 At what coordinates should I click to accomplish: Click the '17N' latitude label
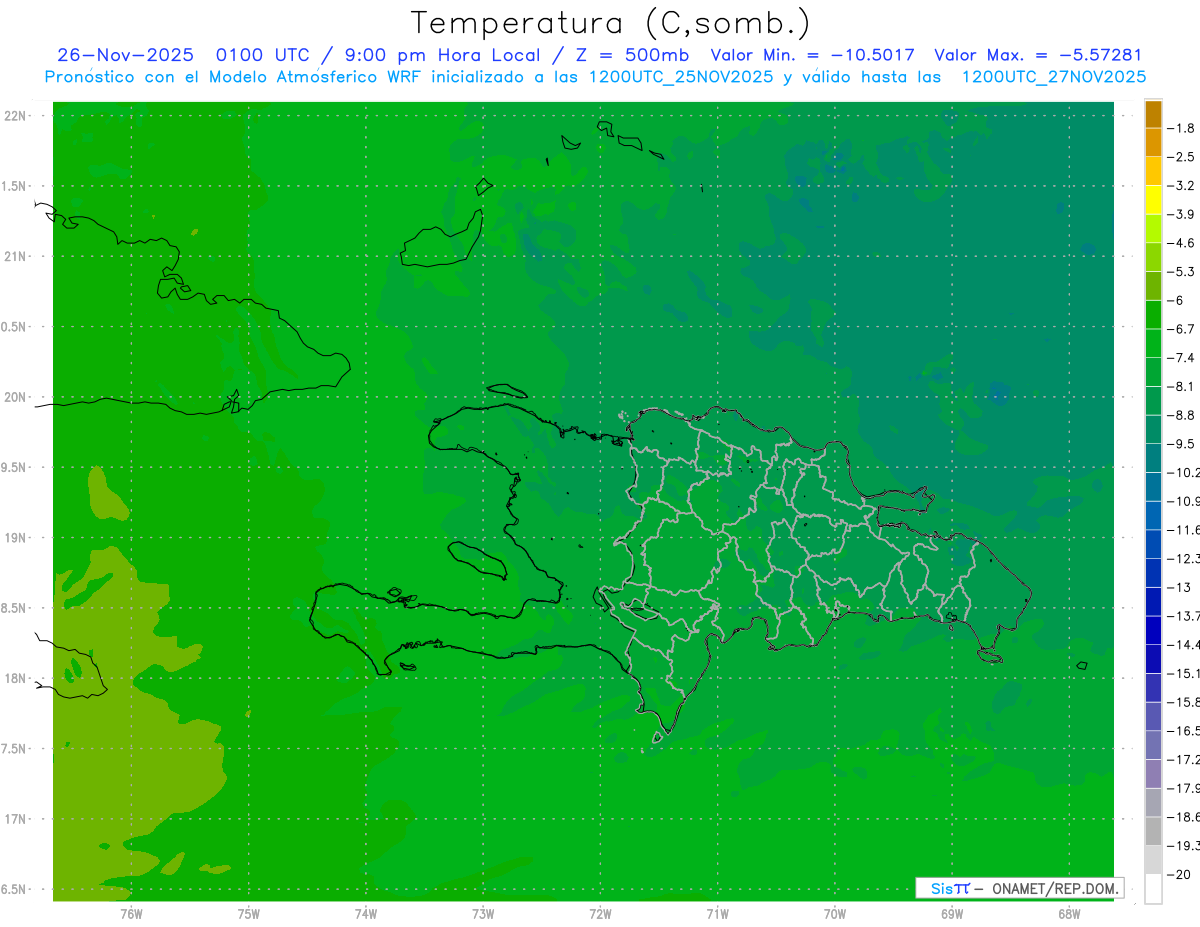pos(14,819)
